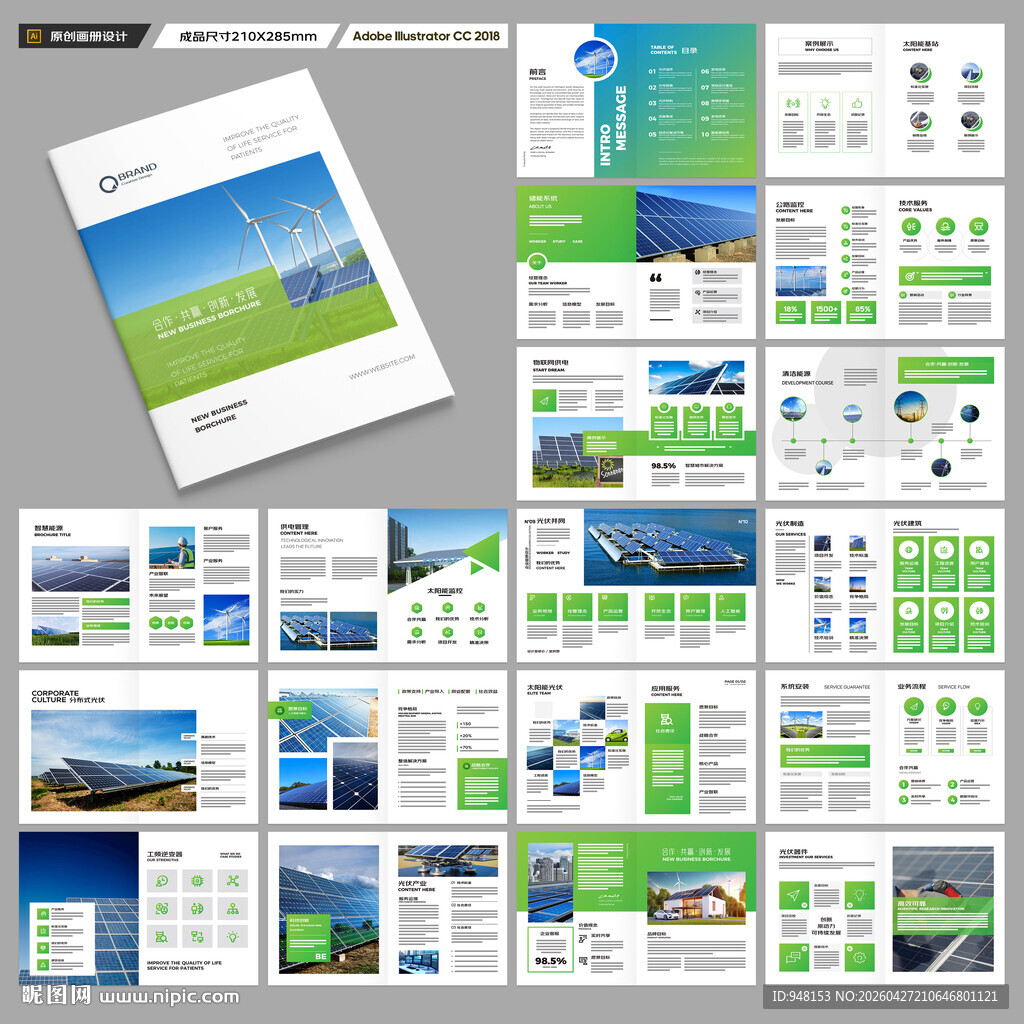Click the lightbulb icon on the 案例展示 page
The image size is (1024, 1024).
pyautogui.click(x=825, y=103)
